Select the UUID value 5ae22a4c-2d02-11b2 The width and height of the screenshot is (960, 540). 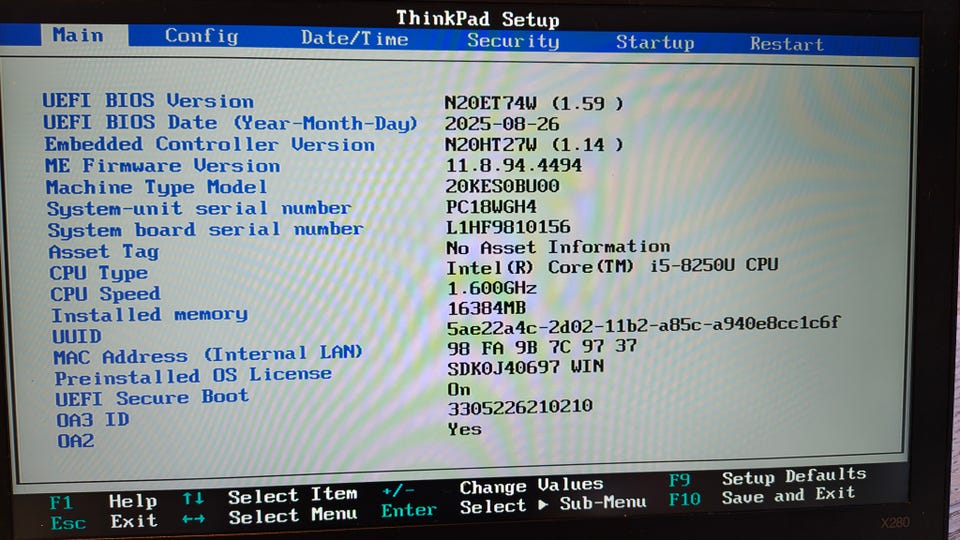644,326
